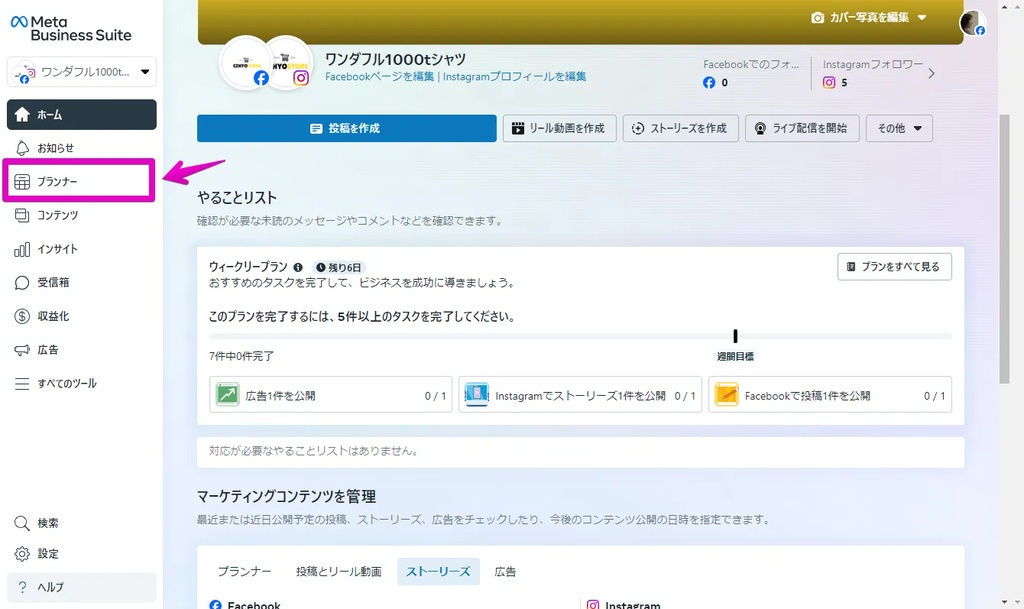This screenshot has height=609, width=1024.
Task: Open その他 dropdown
Action: 899,129
